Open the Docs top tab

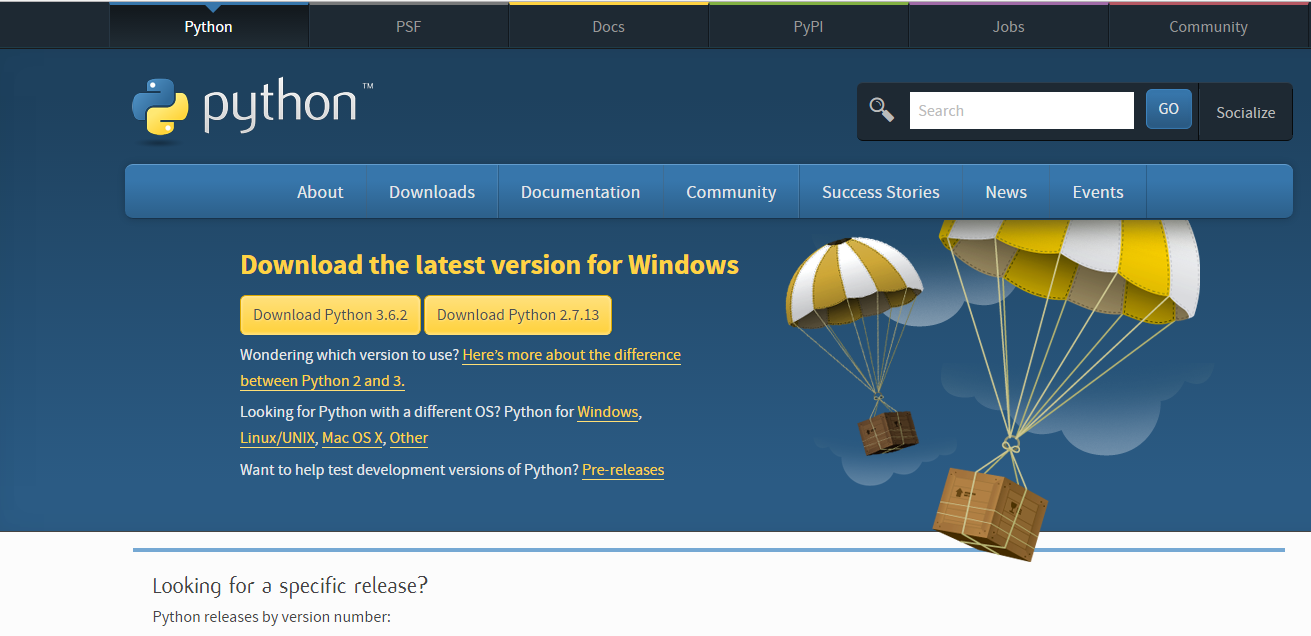pyautogui.click(x=608, y=27)
